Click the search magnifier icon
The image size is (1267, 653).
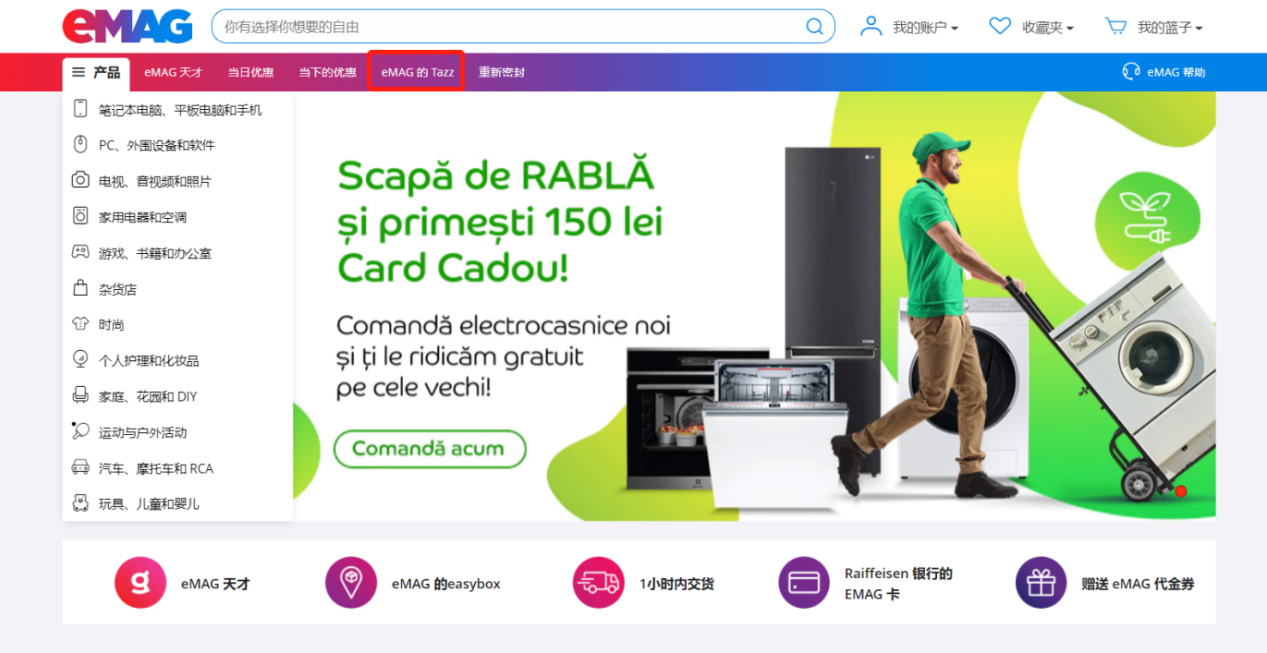815,27
